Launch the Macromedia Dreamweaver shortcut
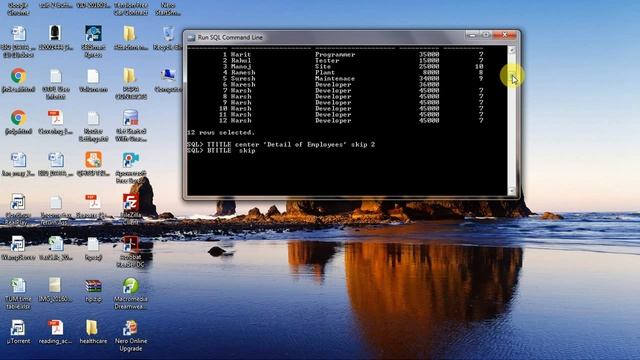The width and height of the screenshot is (640, 360). pyautogui.click(x=131, y=293)
